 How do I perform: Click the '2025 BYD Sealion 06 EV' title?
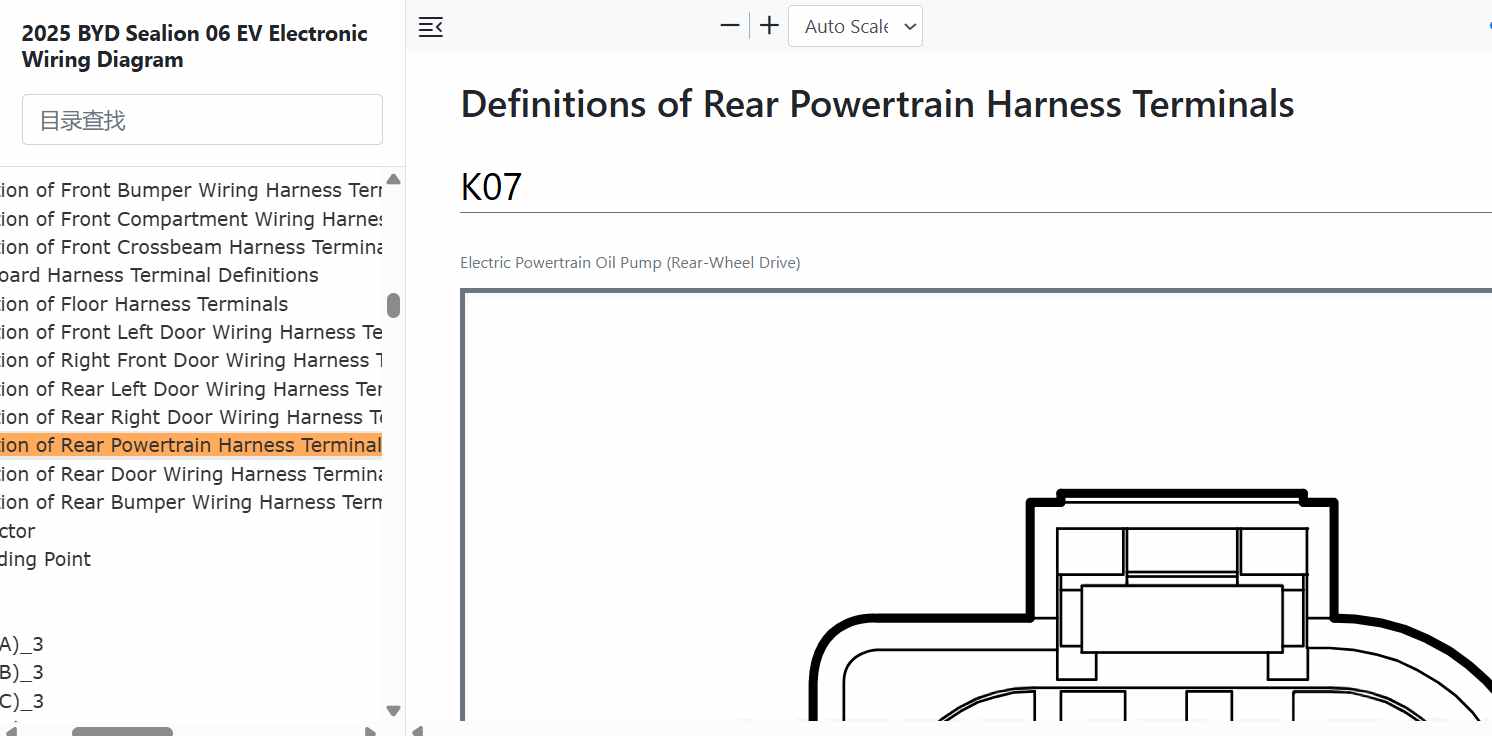[x=195, y=46]
